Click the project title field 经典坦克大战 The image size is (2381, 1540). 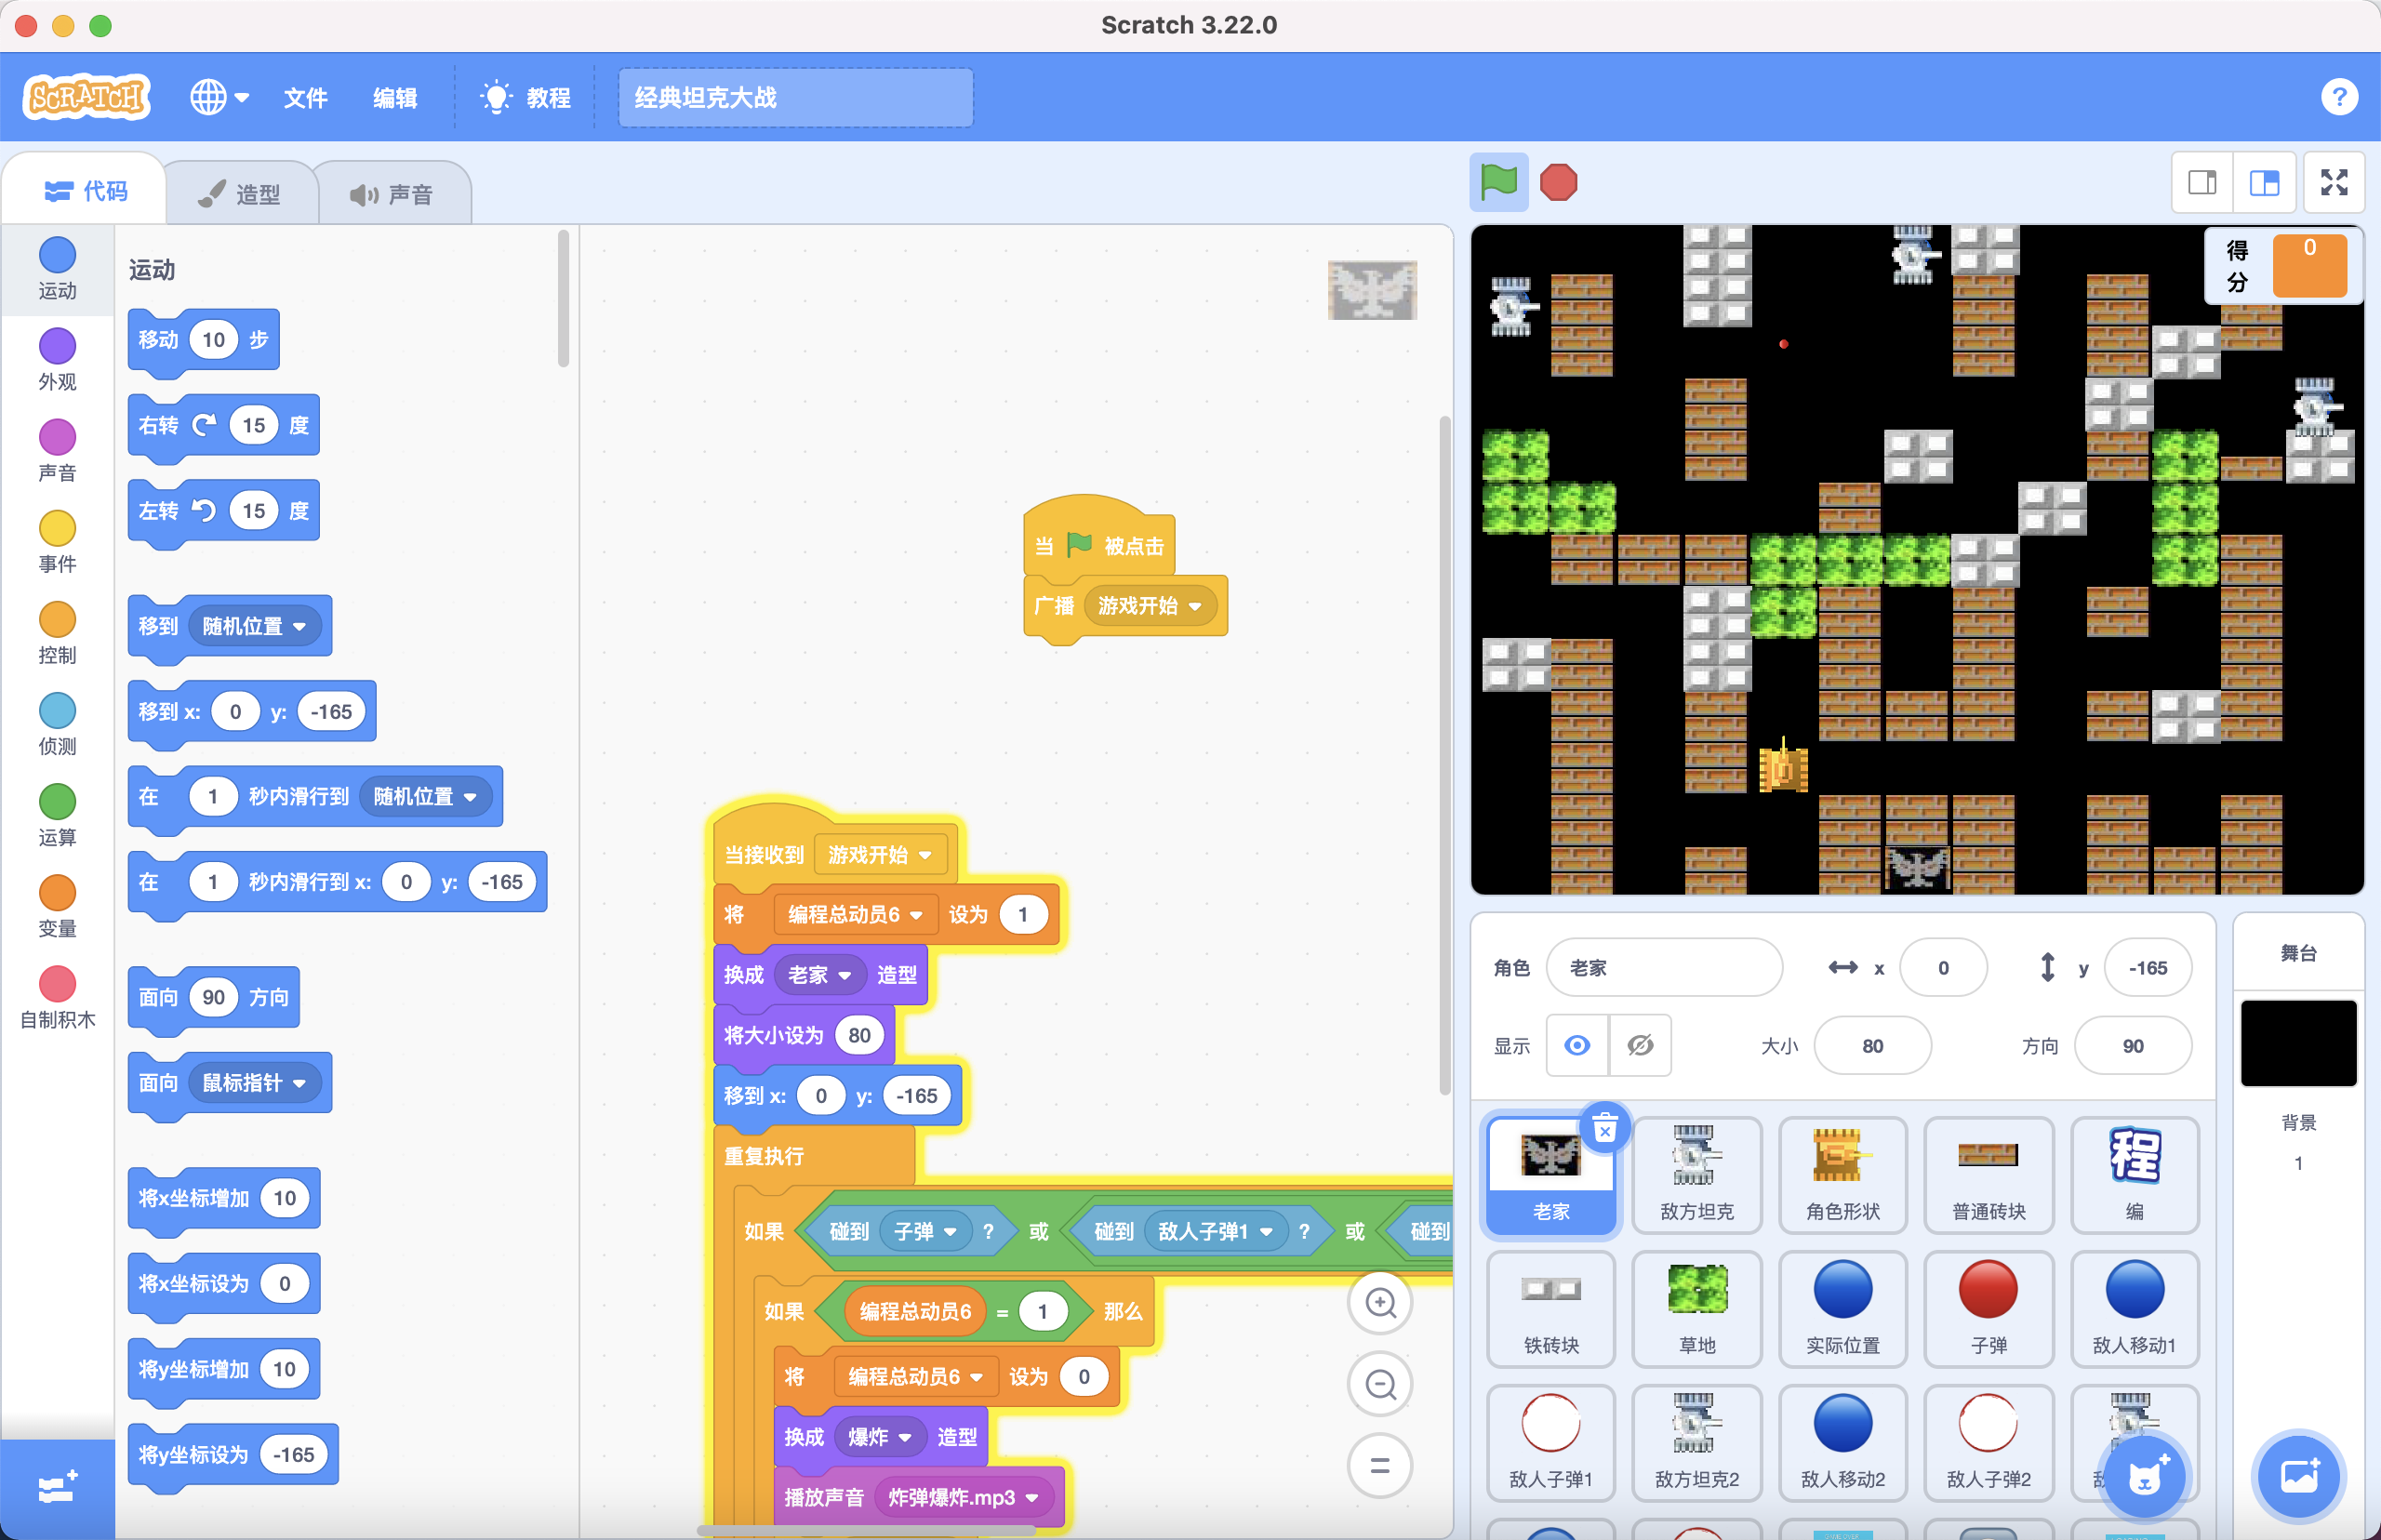tap(795, 97)
